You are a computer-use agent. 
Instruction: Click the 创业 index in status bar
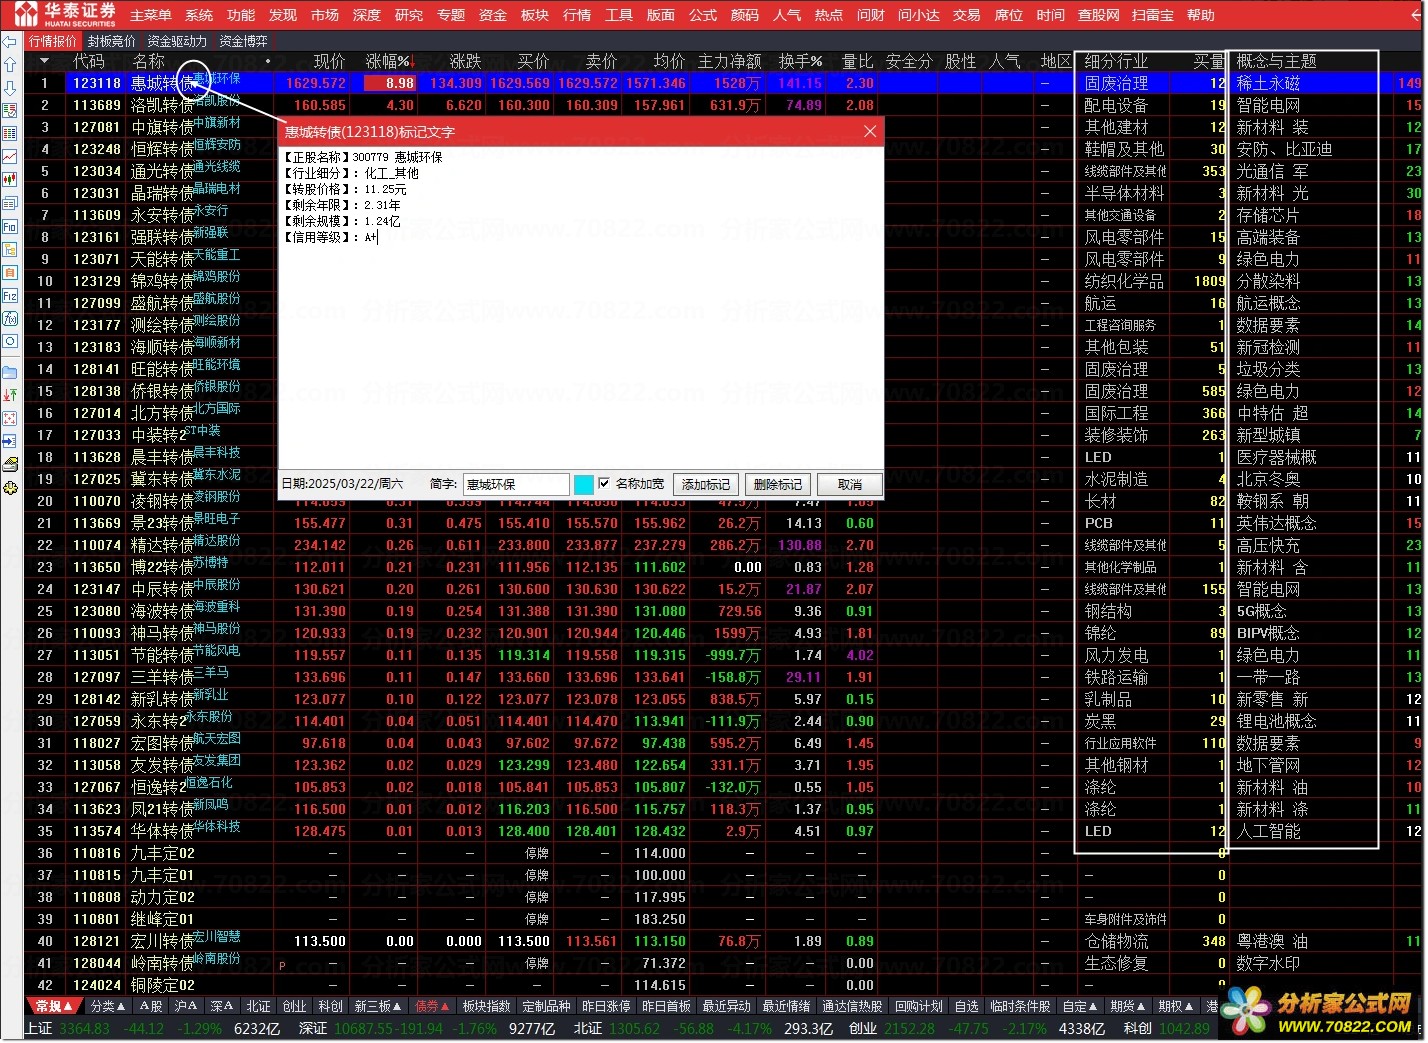coord(863,1028)
